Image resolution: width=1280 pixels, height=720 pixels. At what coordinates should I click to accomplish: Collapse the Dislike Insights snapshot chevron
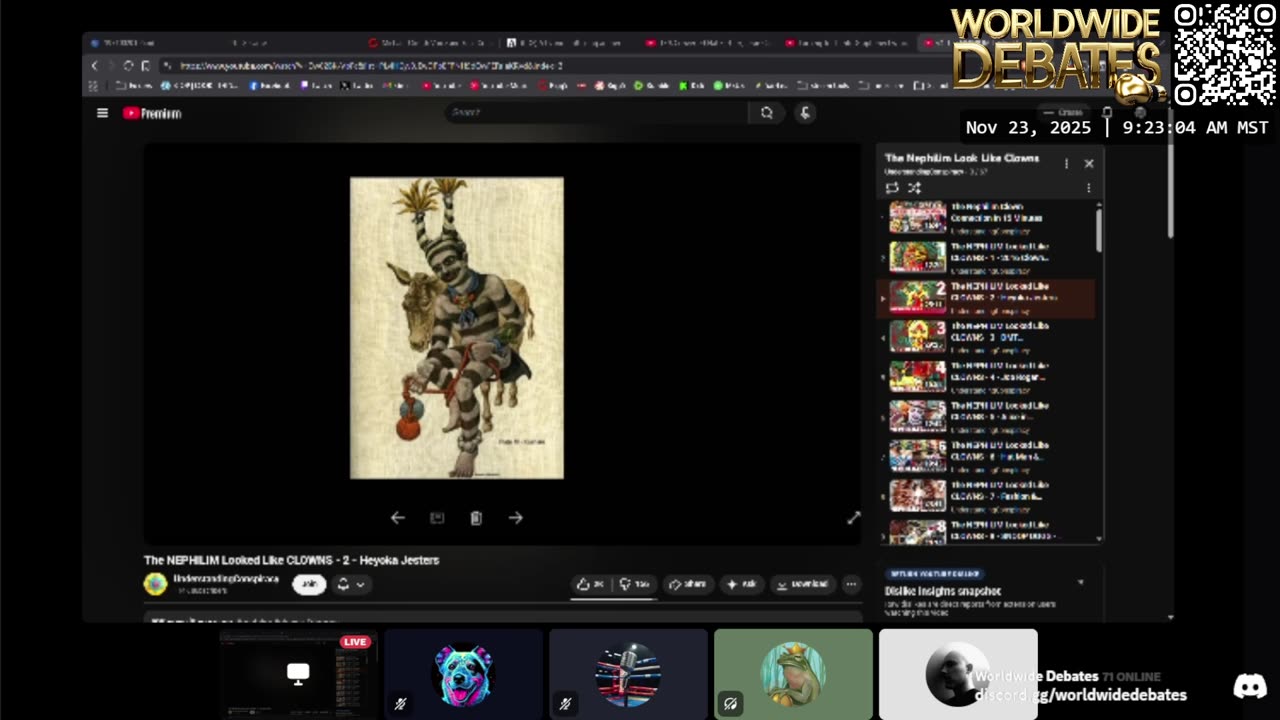[1080, 582]
